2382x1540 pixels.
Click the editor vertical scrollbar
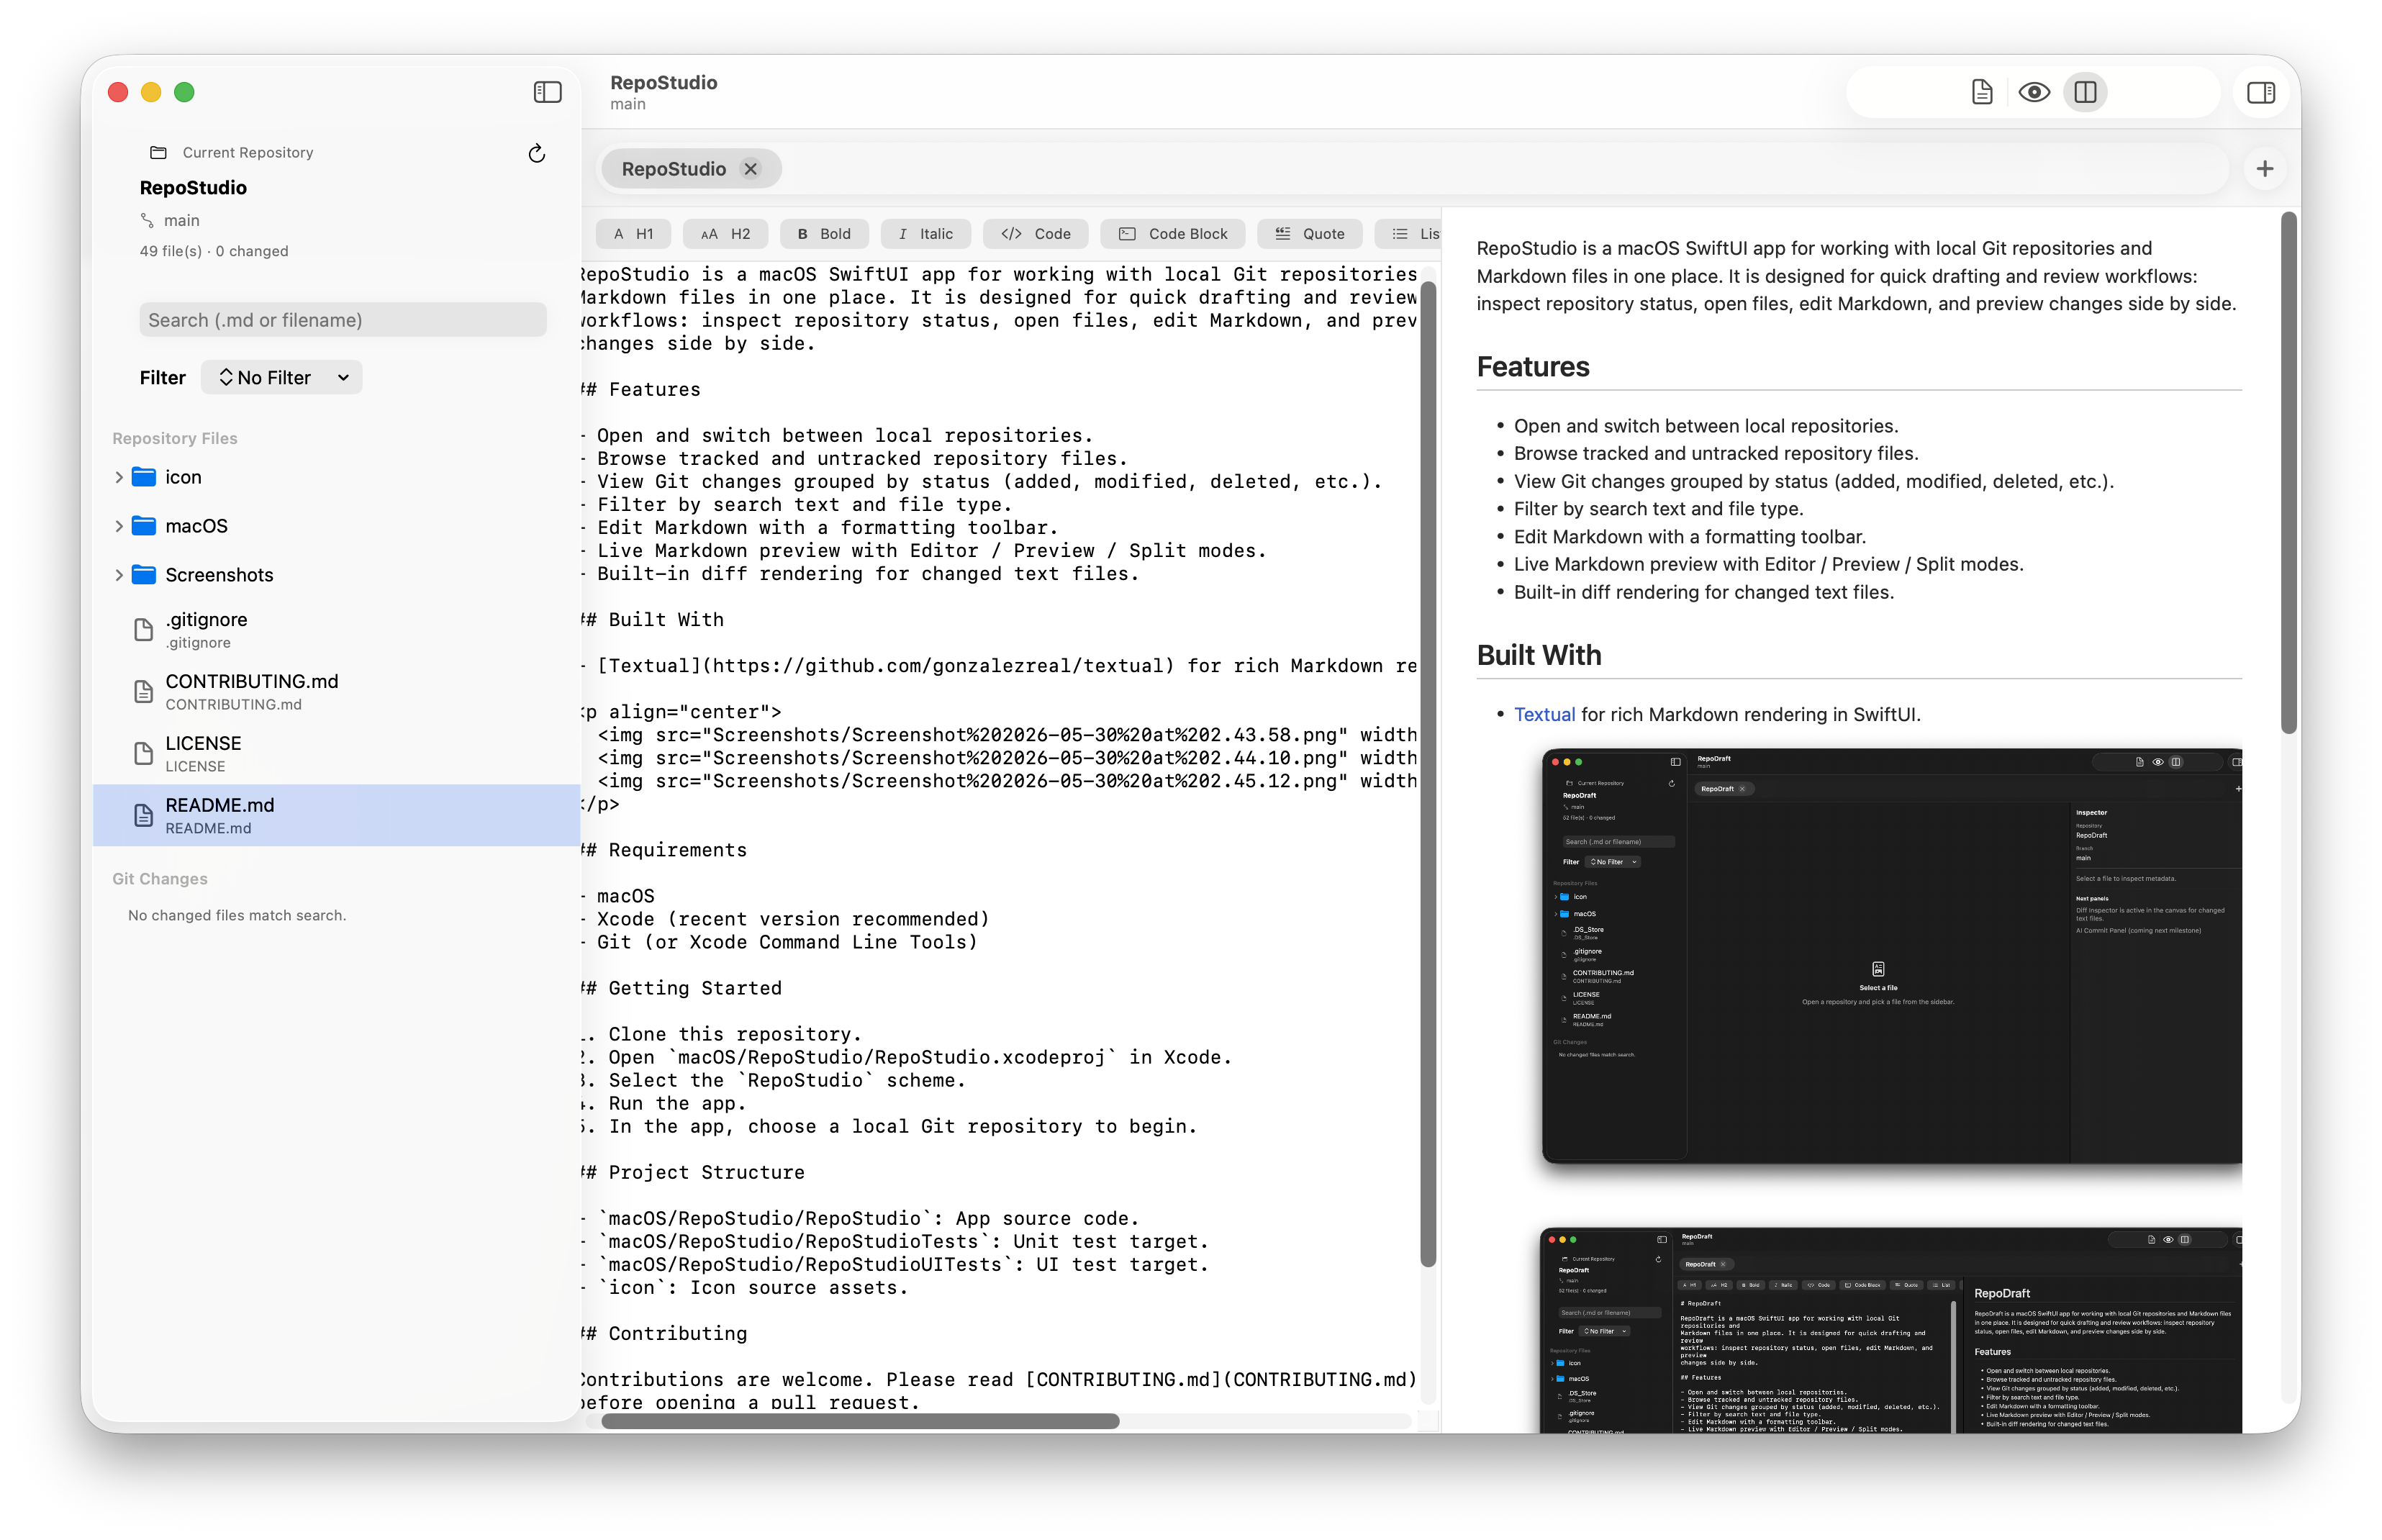(x=1428, y=775)
